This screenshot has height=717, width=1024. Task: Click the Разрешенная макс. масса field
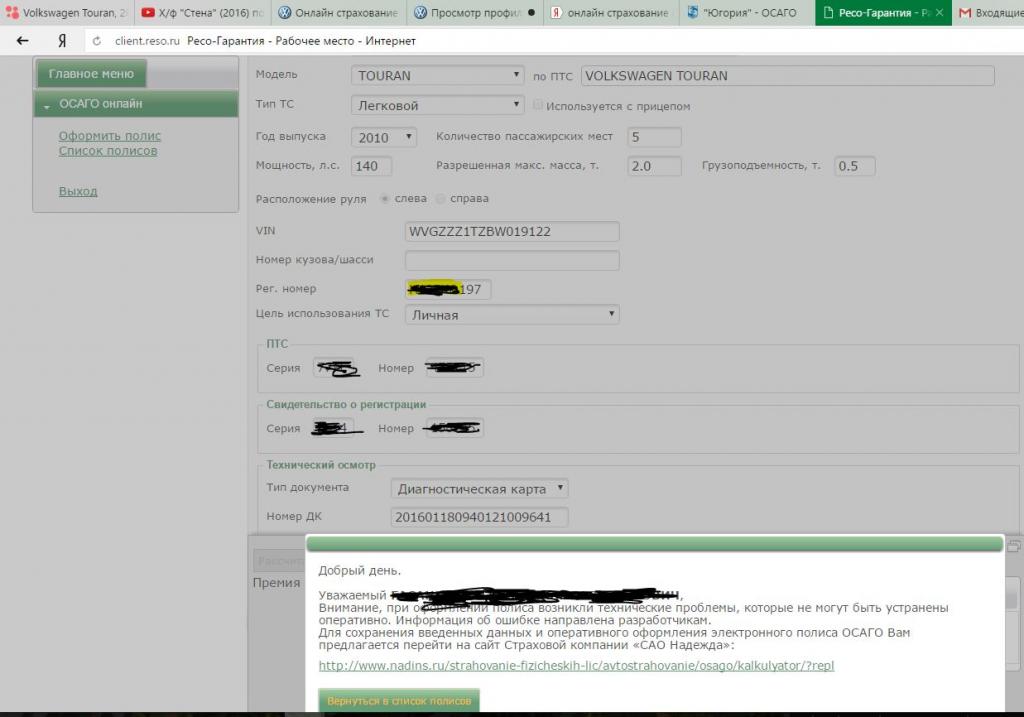pyautogui.click(x=654, y=166)
